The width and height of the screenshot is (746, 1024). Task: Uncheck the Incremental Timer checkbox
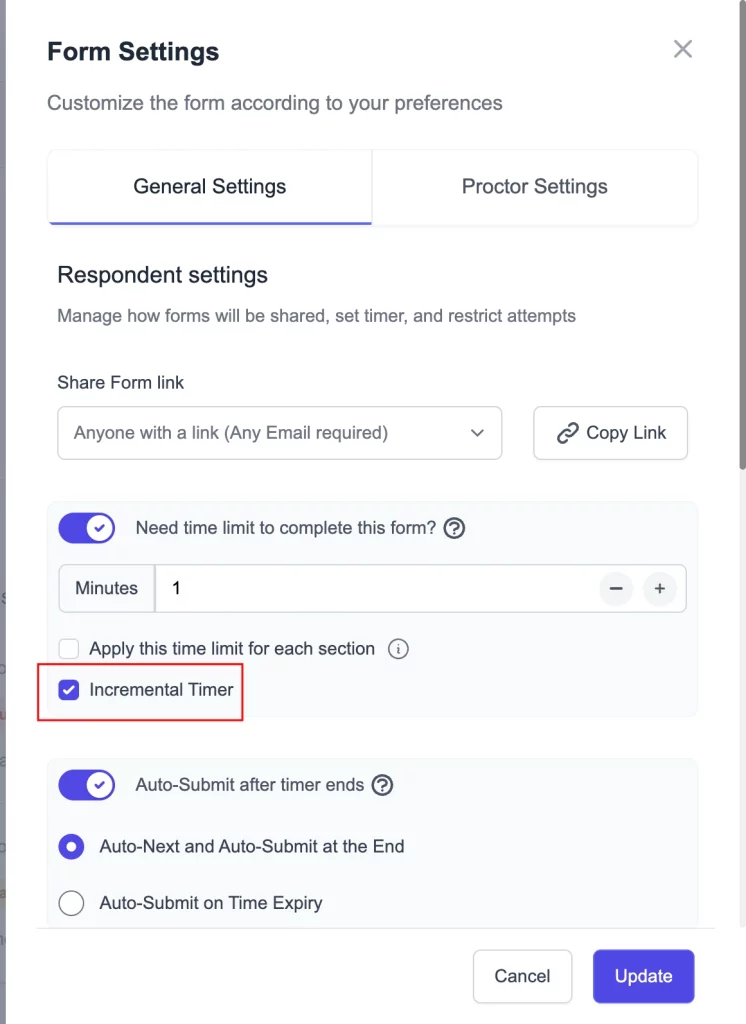point(69,689)
